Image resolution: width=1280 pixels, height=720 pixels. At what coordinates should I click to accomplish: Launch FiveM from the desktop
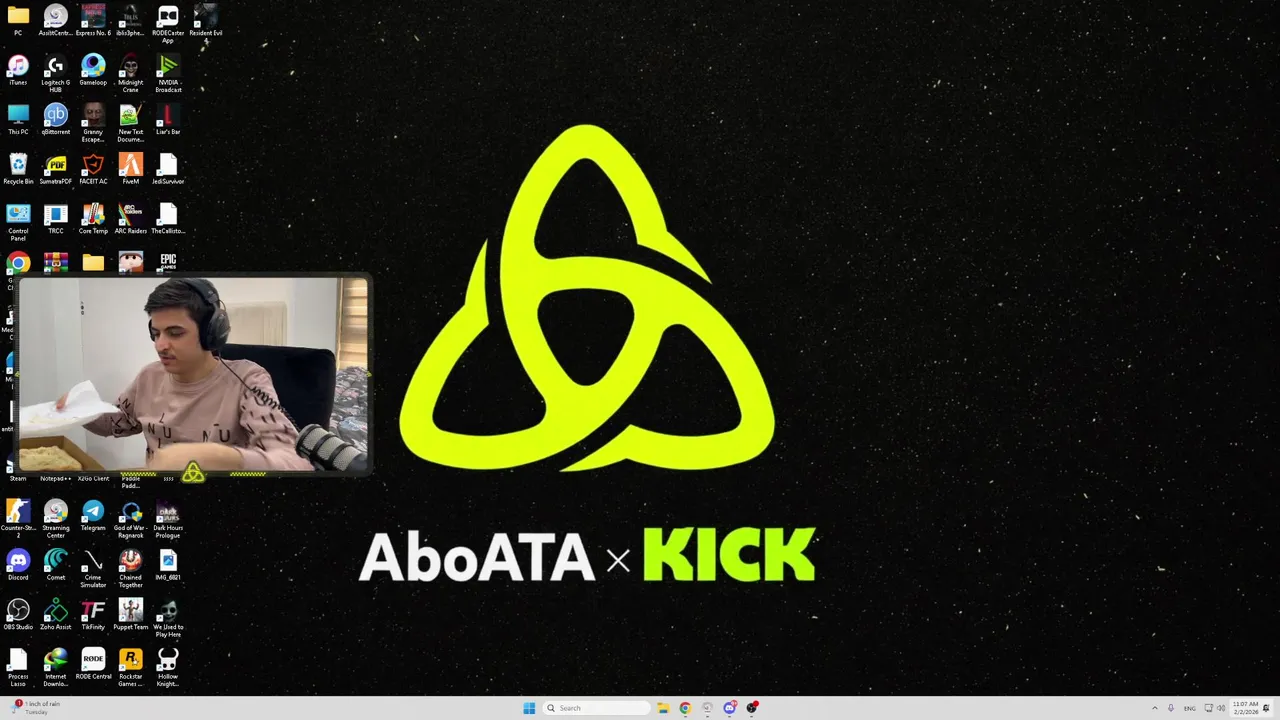pyautogui.click(x=131, y=169)
